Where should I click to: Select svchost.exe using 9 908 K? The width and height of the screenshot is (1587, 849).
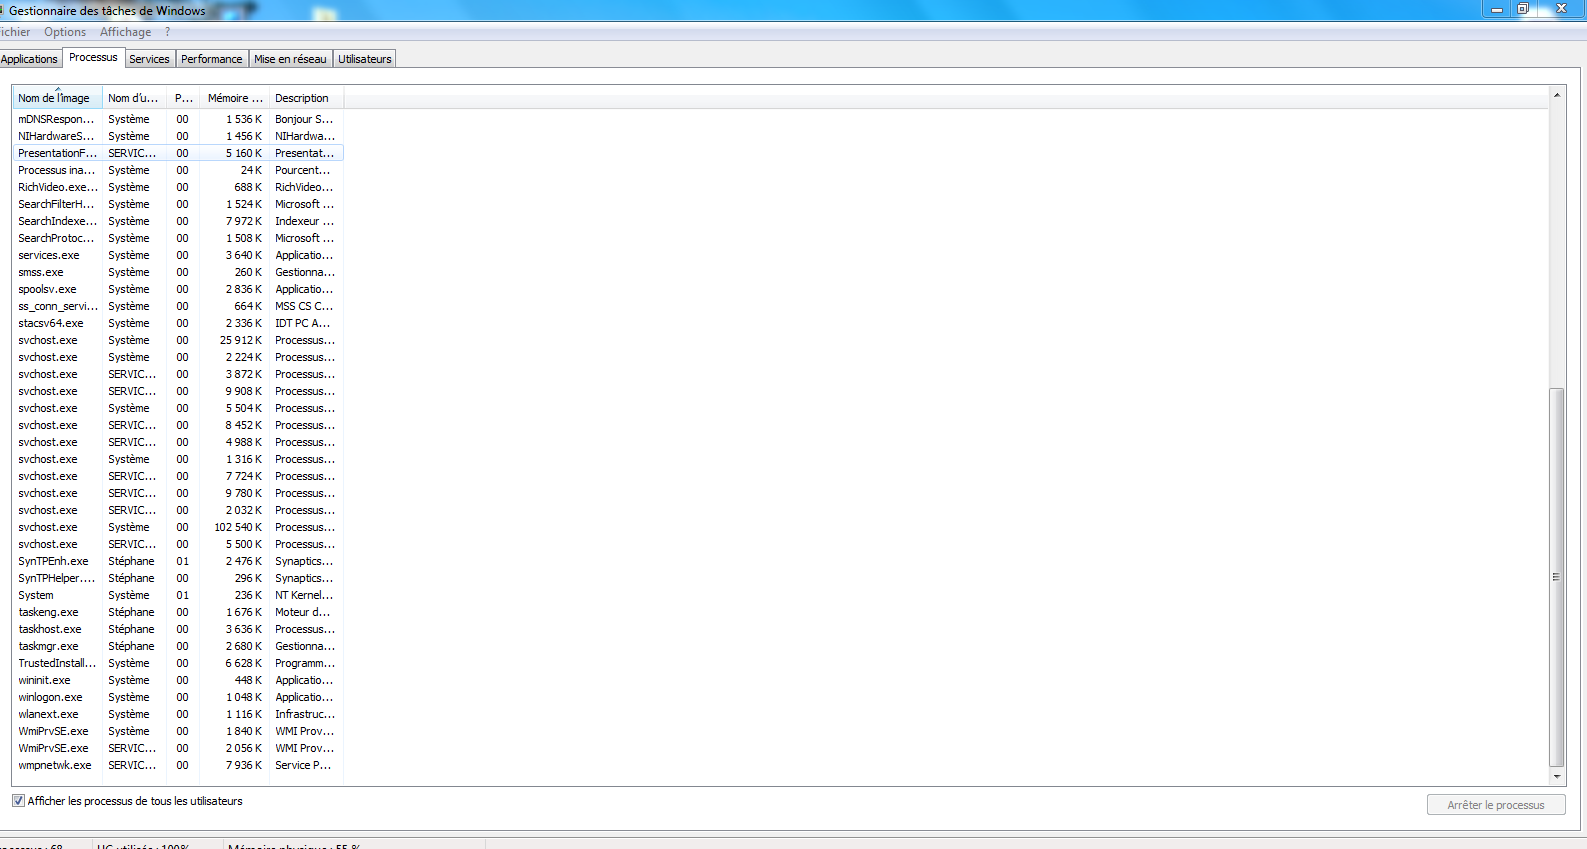[x=178, y=391]
